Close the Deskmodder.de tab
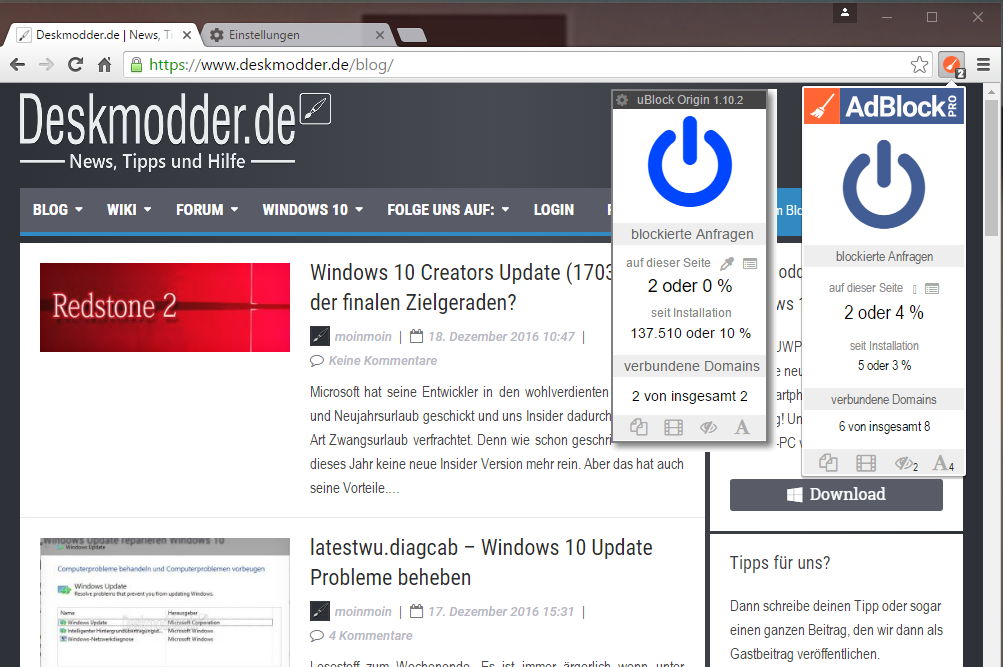 [187, 35]
